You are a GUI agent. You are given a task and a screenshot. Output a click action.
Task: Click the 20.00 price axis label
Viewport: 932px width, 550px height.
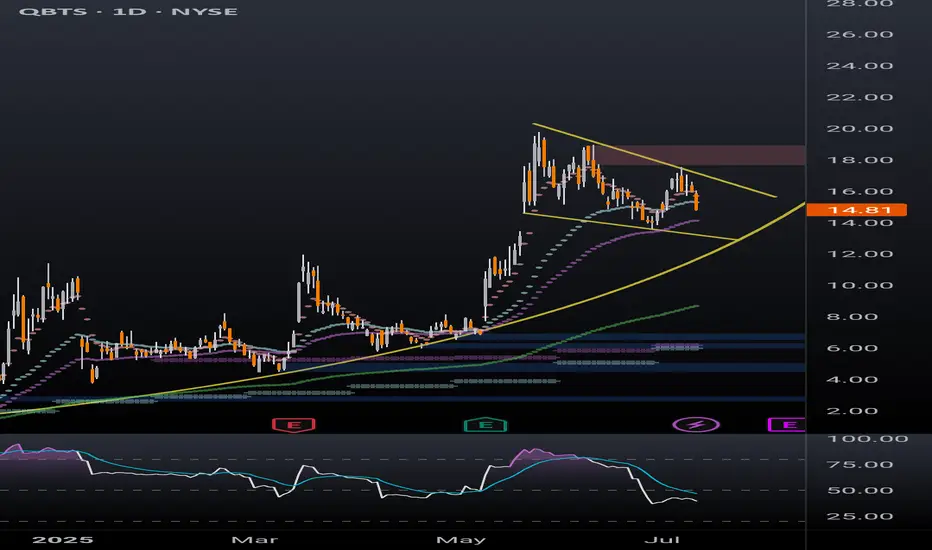tap(859, 128)
